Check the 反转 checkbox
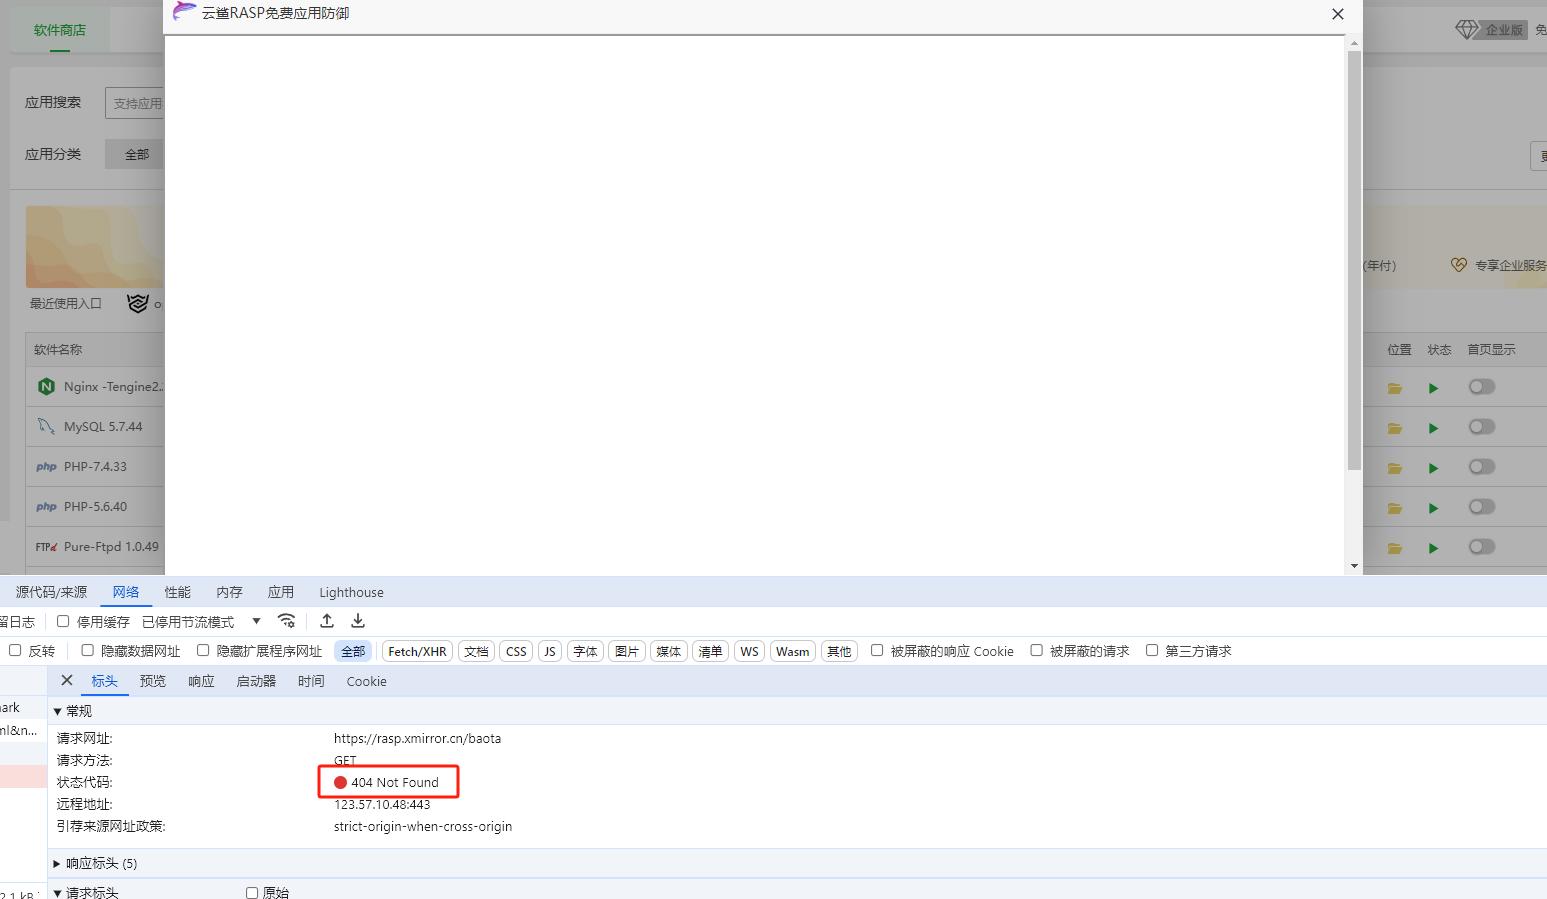 point(15,650)
